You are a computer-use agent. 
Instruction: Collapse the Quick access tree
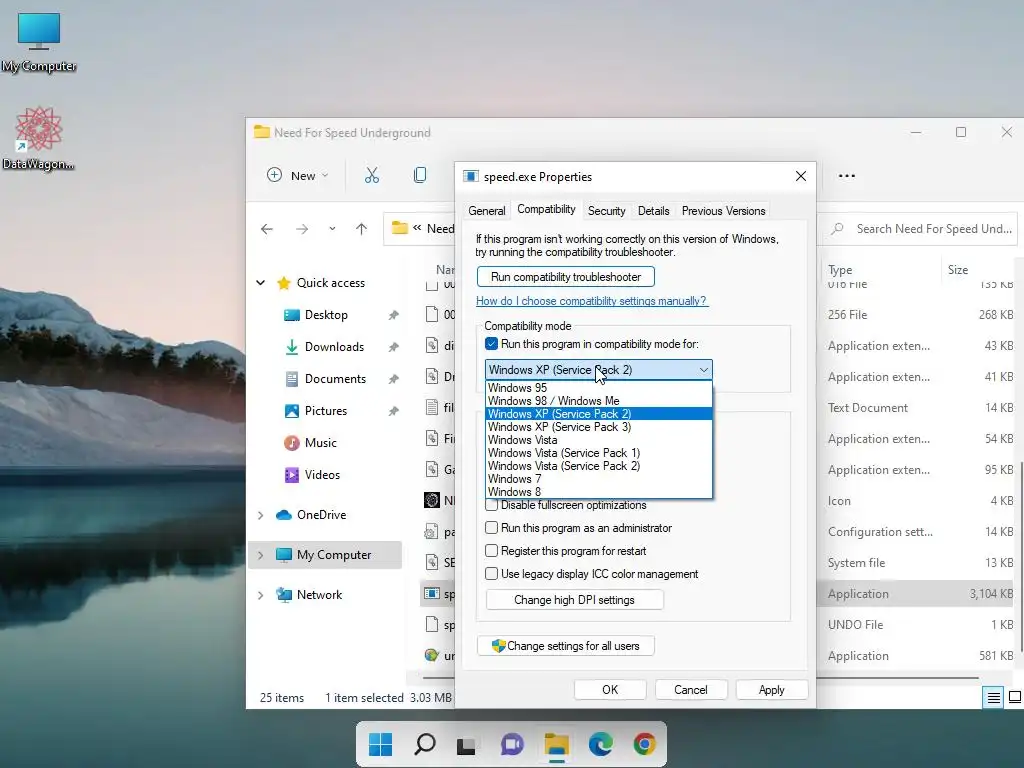(261, 283)
